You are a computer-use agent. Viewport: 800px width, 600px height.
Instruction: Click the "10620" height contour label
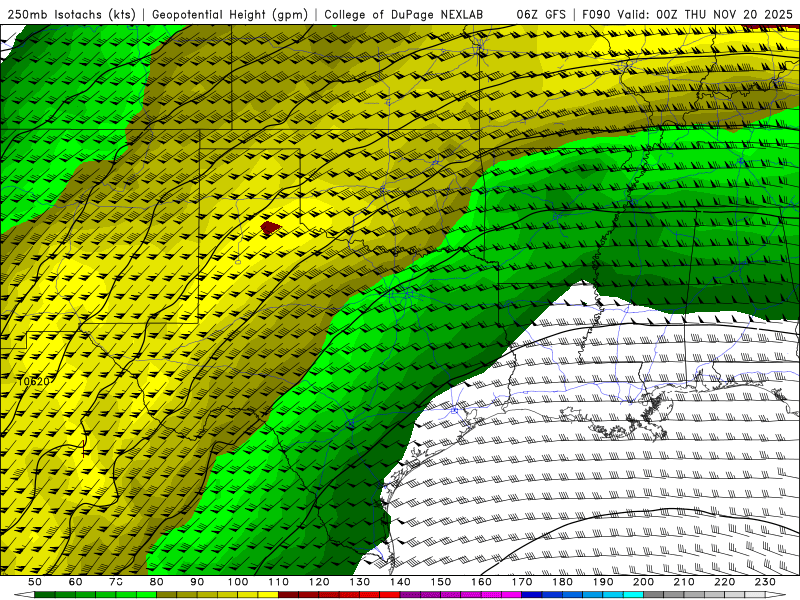(34, 381)
